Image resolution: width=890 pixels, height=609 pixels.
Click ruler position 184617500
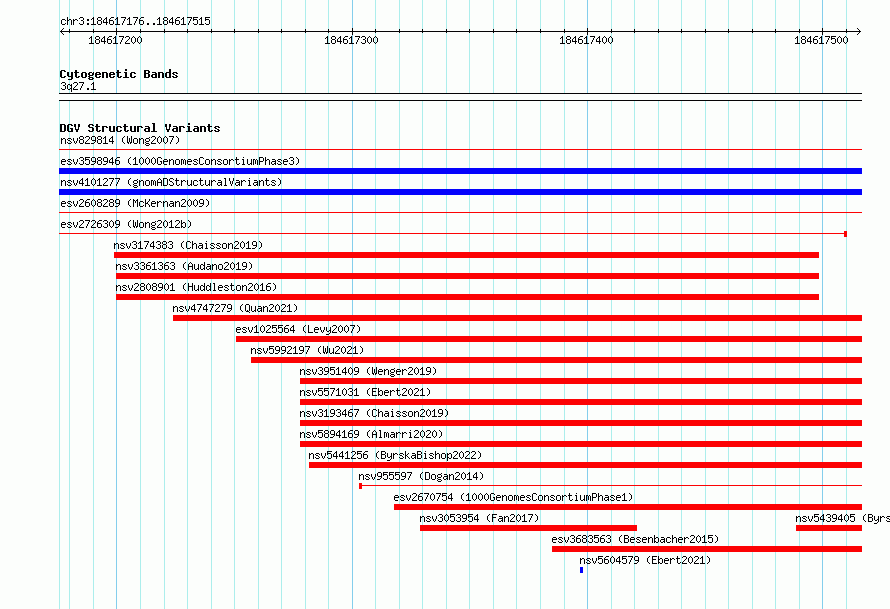pyautogui.click(x=821, y=40)
